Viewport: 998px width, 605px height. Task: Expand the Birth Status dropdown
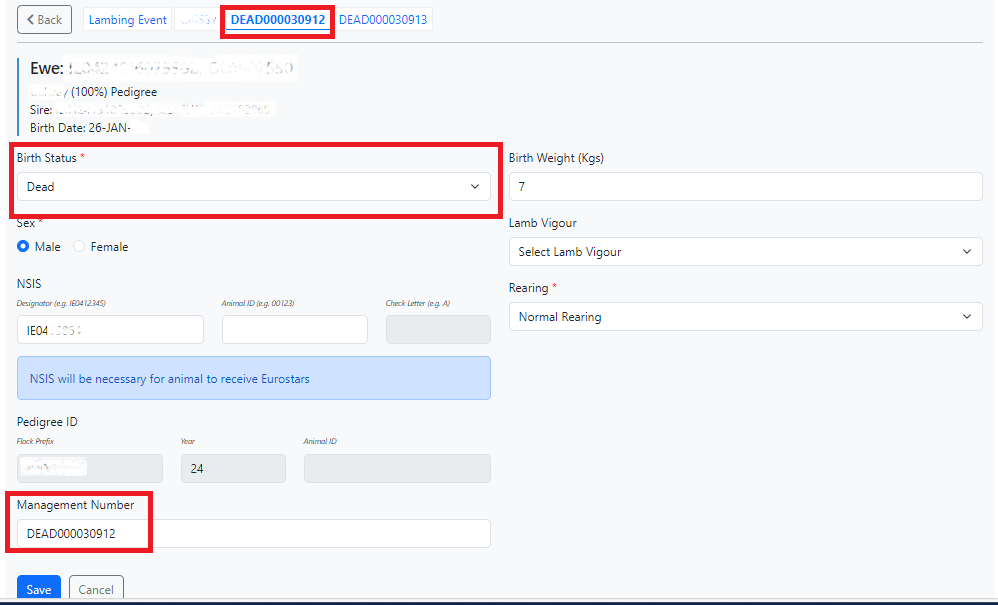point(253,187)
